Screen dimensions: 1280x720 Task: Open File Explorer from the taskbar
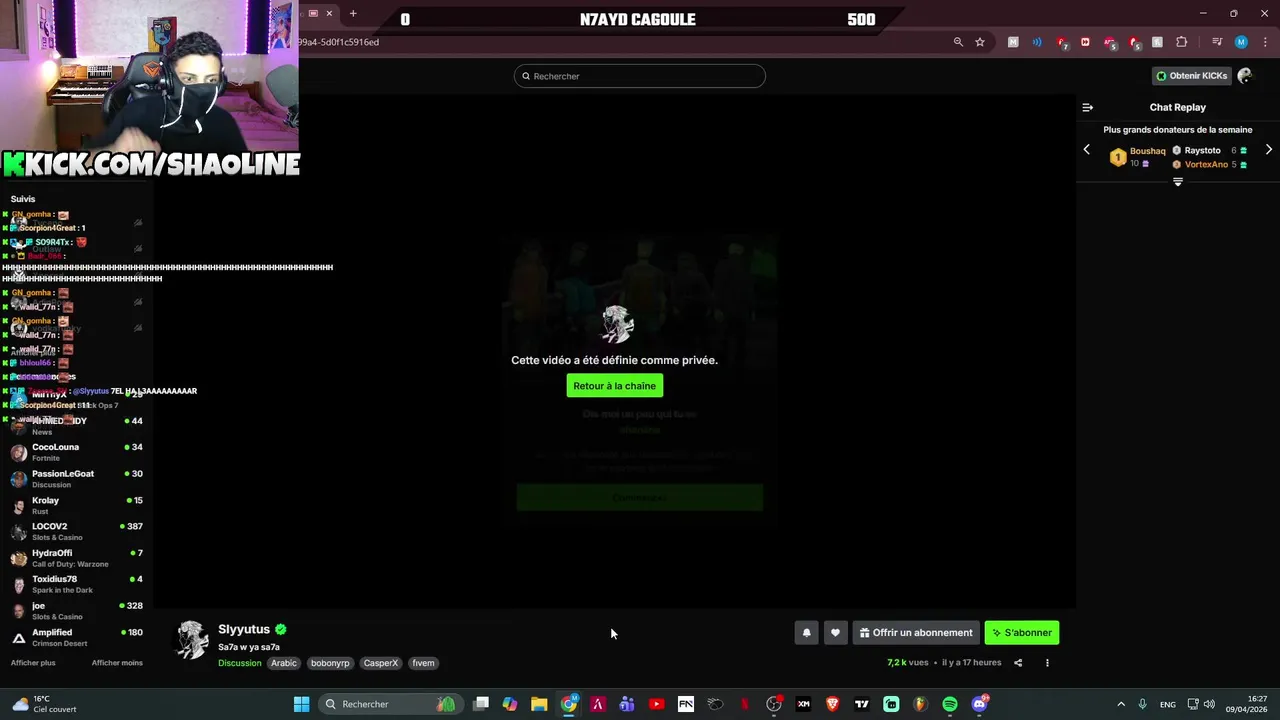tap(539, 704)
